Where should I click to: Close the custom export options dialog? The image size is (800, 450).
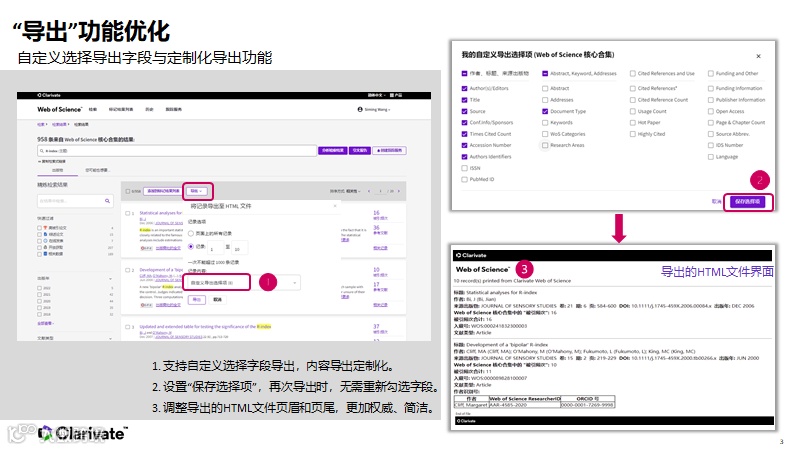[758, 56]
